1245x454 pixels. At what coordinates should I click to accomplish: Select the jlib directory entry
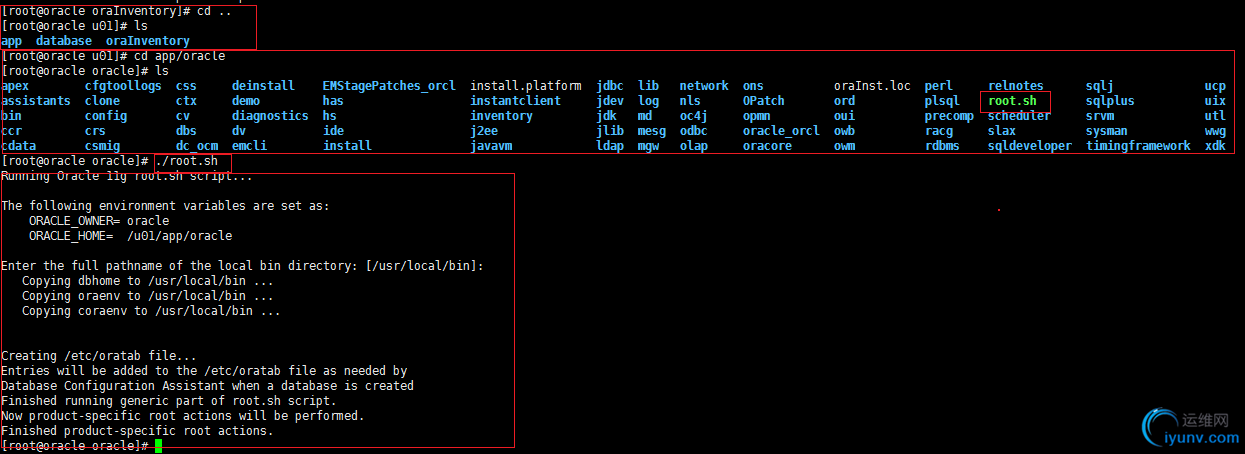click(610, 131)
